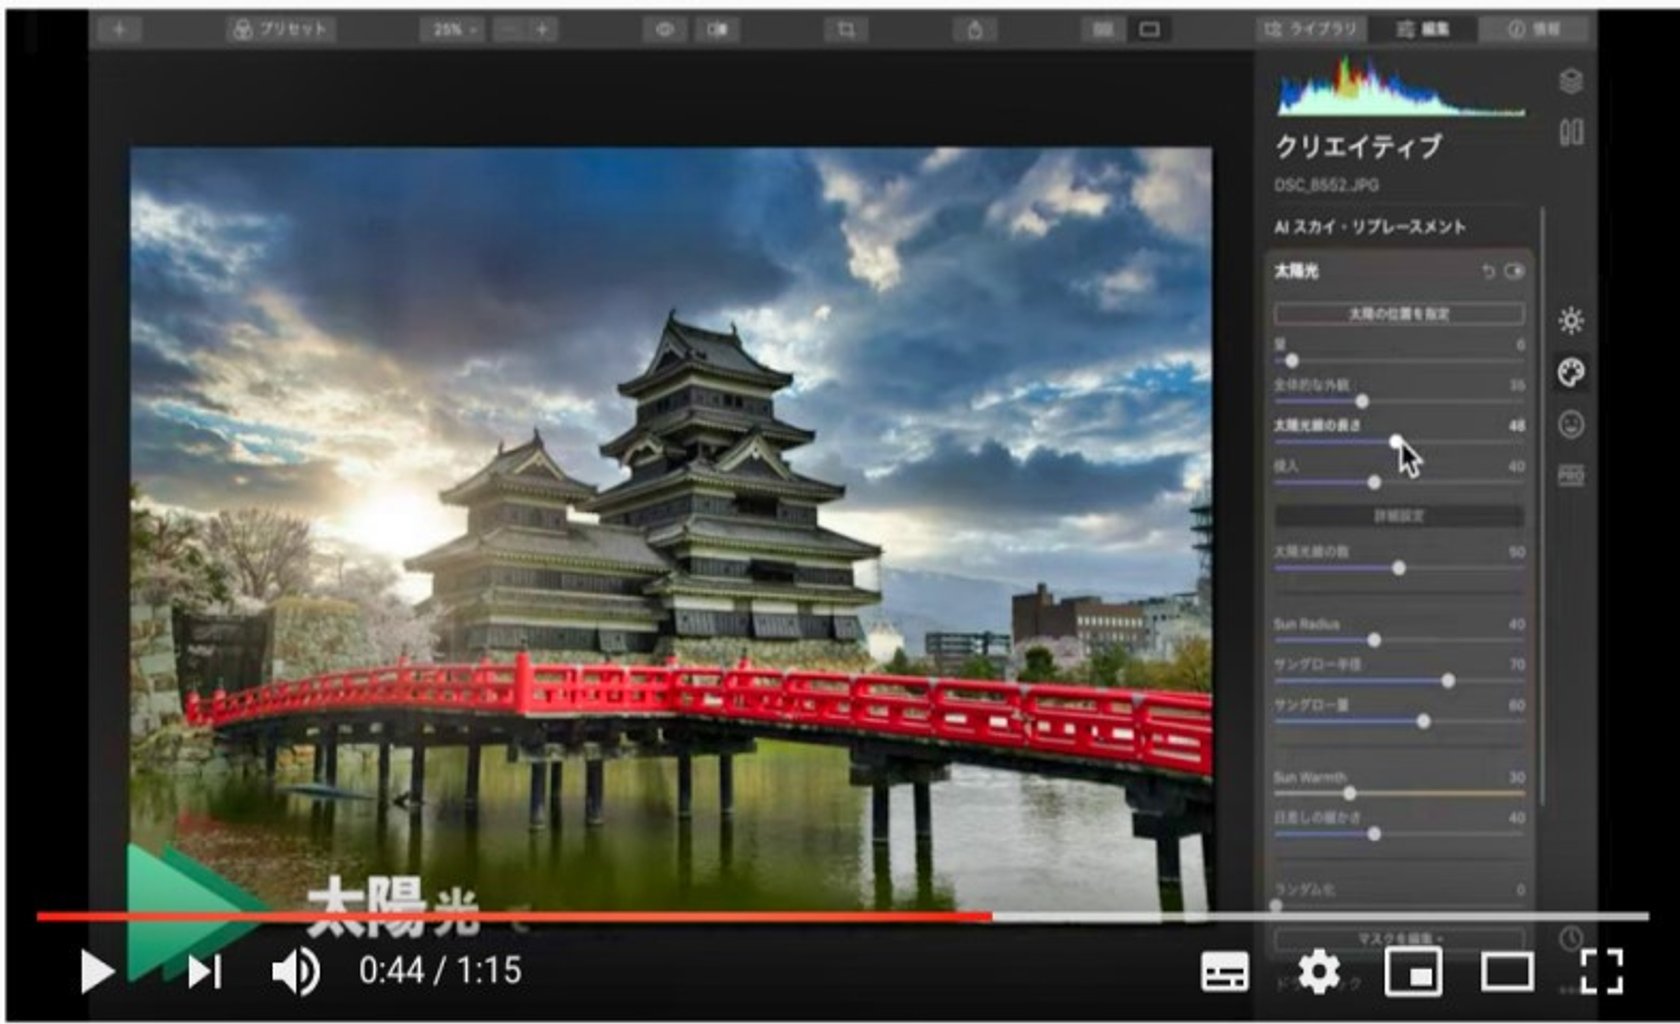Click the Sun Warmth slider
The height and width of the screenshot is (1024, 1680).
pos(1399,793)
